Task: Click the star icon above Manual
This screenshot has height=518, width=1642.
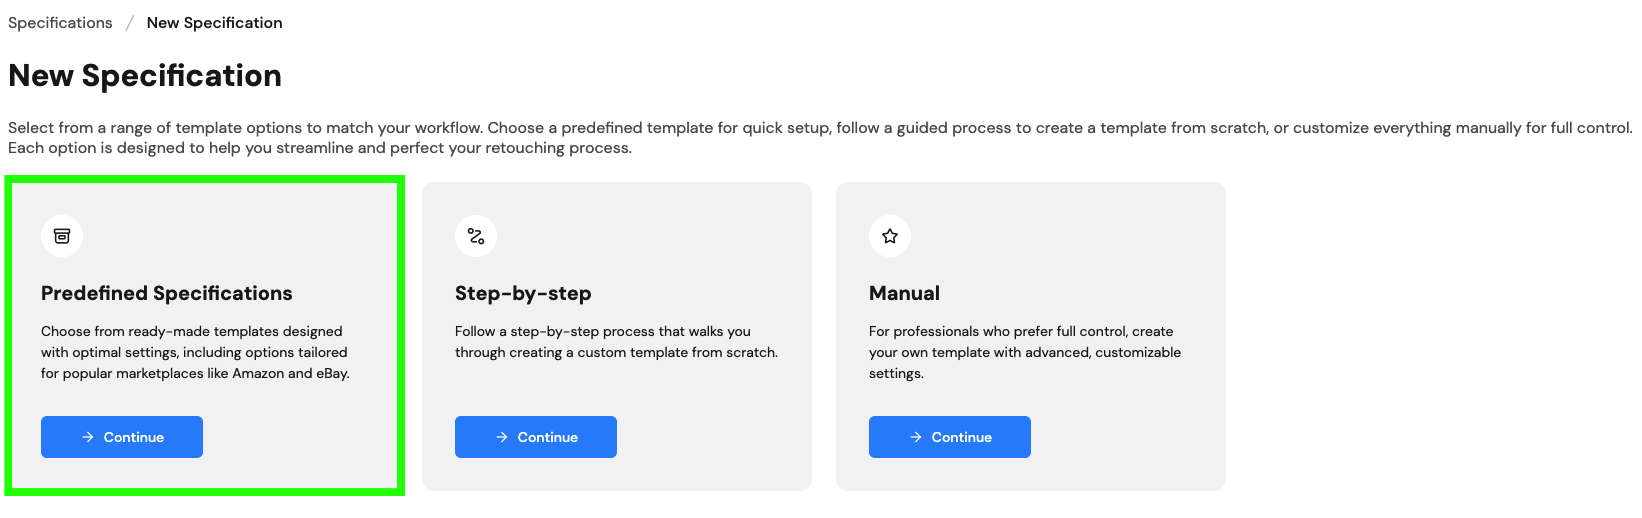Action: click(x=890, y=236)
